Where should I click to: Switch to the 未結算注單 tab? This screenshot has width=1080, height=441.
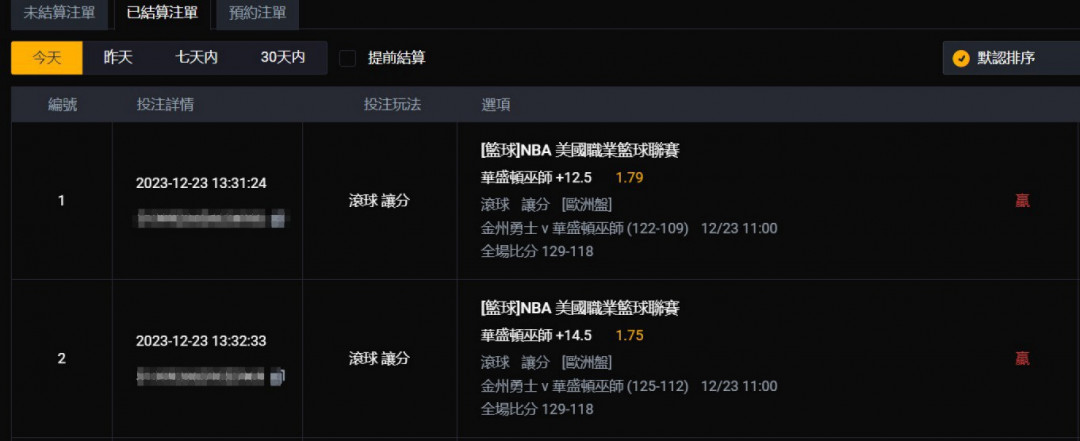coord(59,13)
